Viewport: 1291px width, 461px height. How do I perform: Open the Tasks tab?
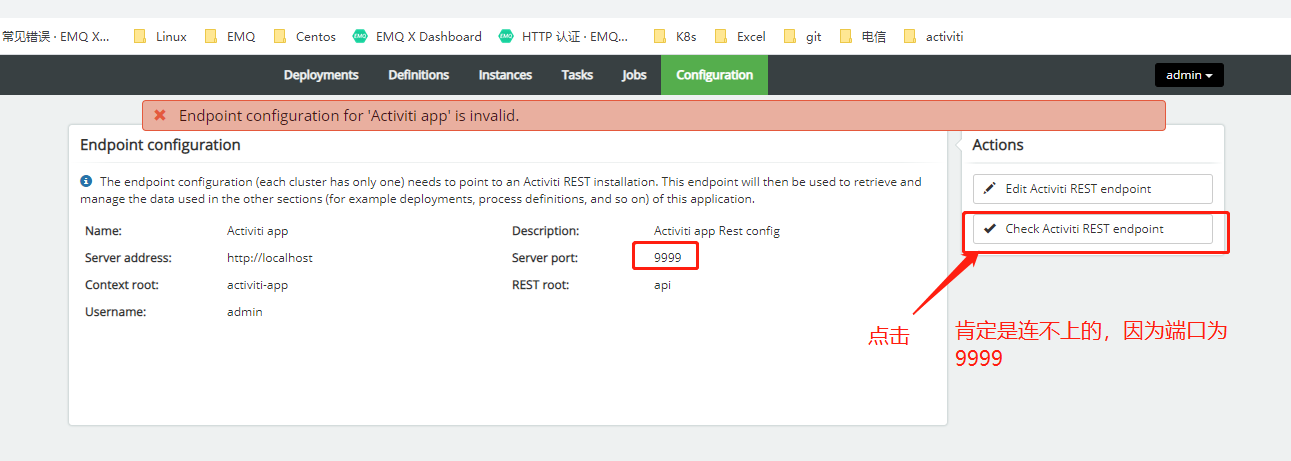(x=577, y=75)
